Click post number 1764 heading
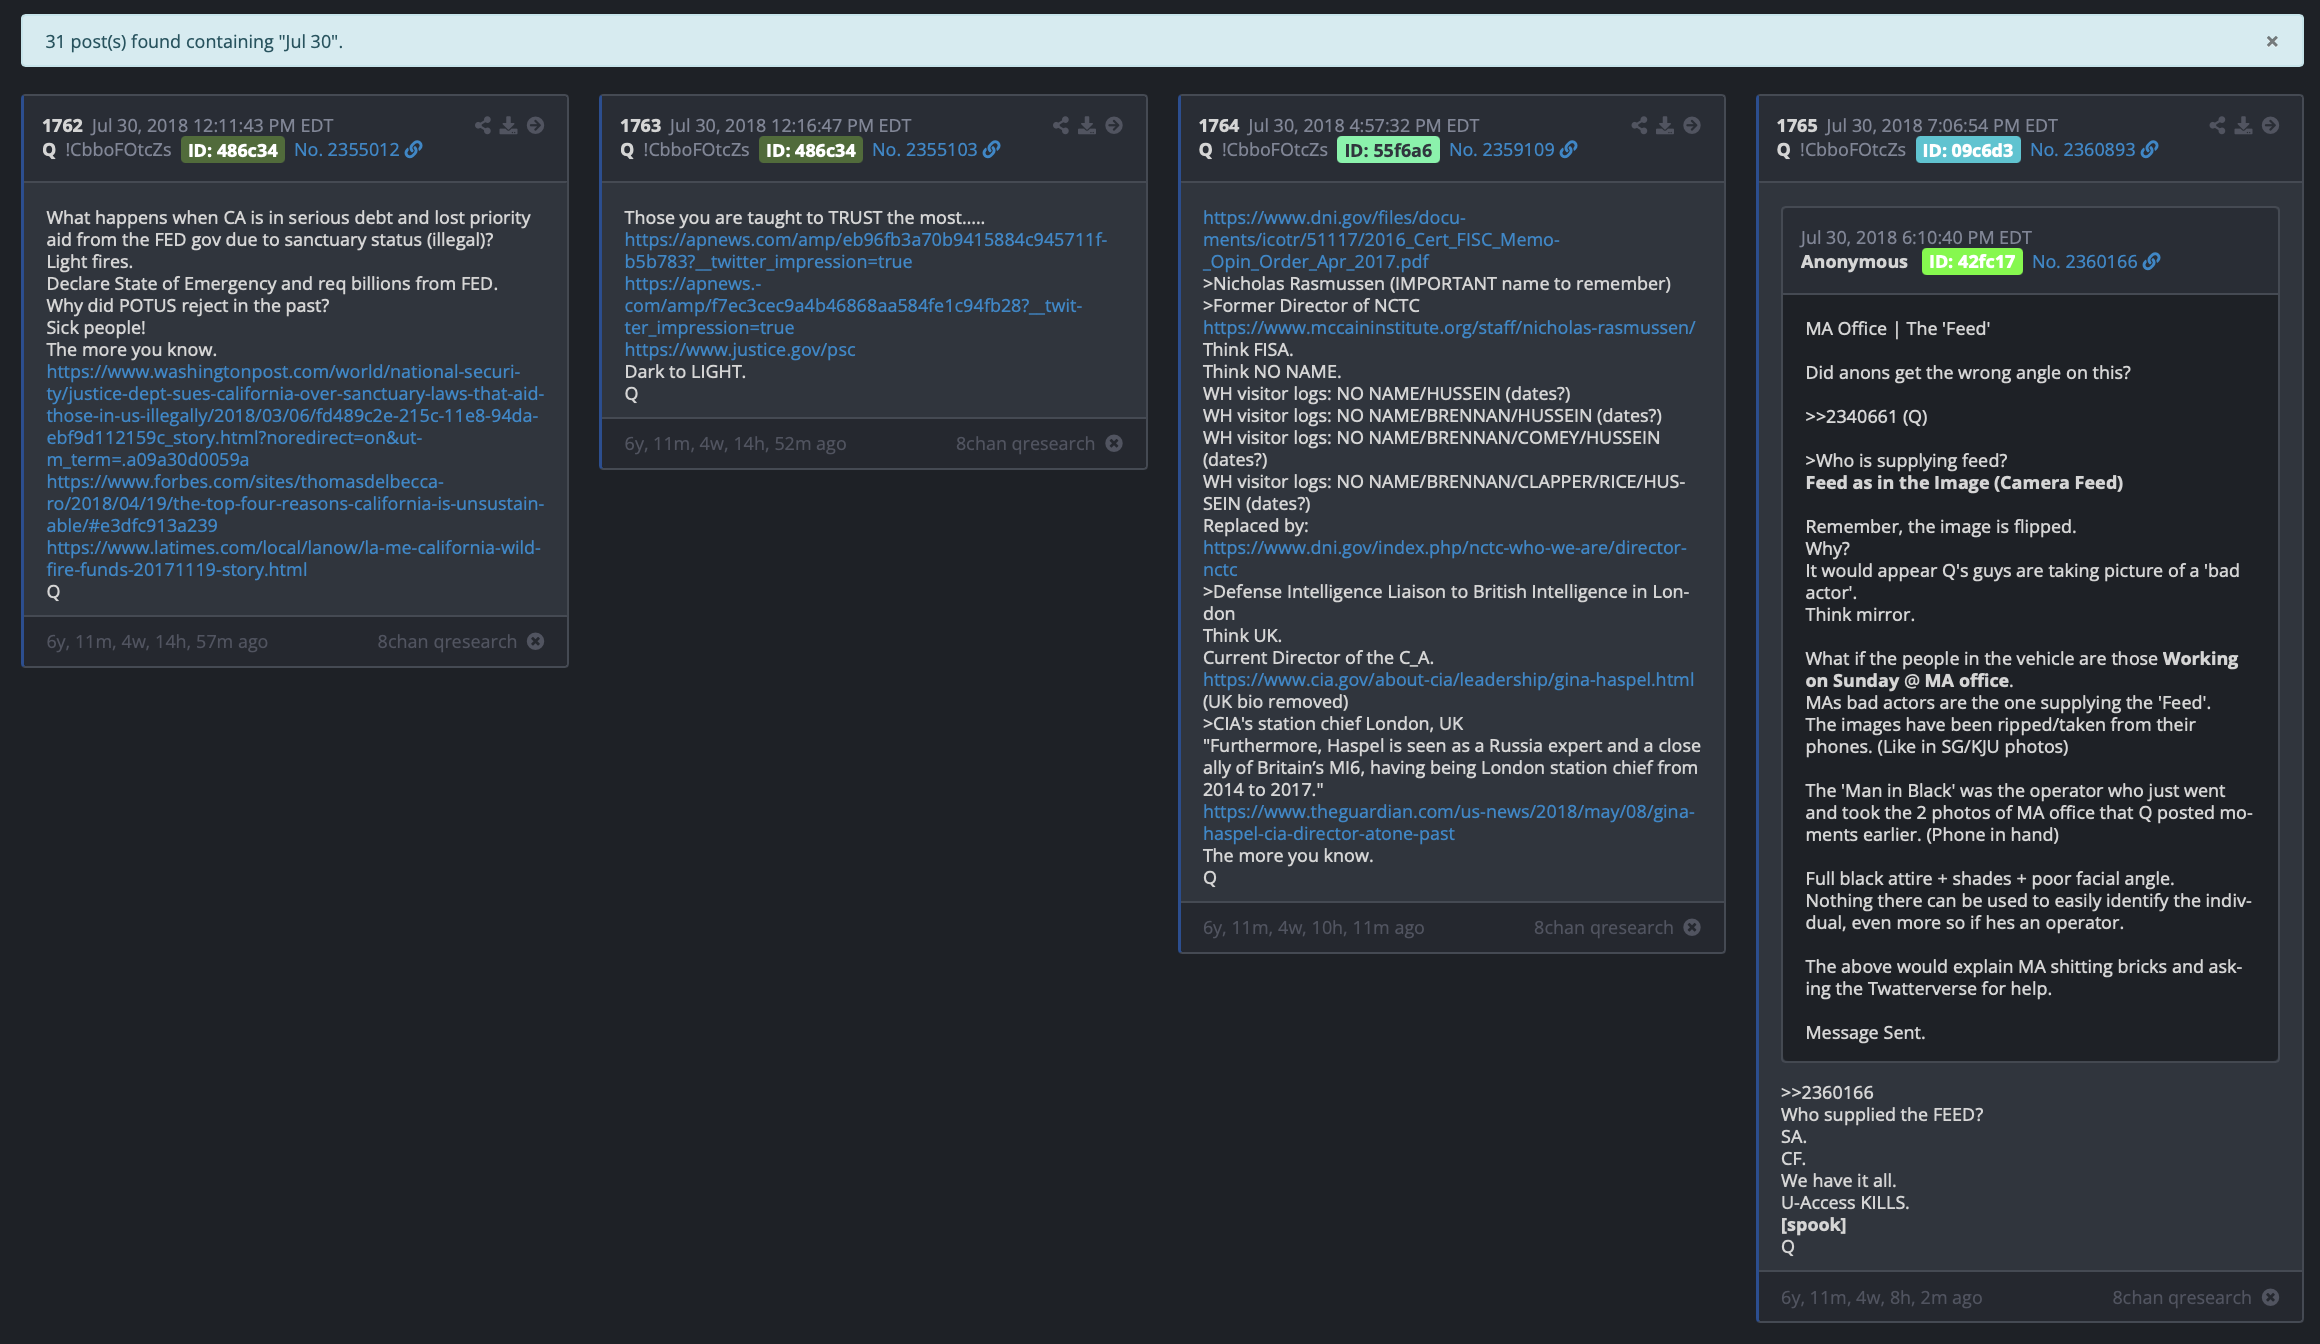Screen dimensions: 2320x1344 point(1218,125)
